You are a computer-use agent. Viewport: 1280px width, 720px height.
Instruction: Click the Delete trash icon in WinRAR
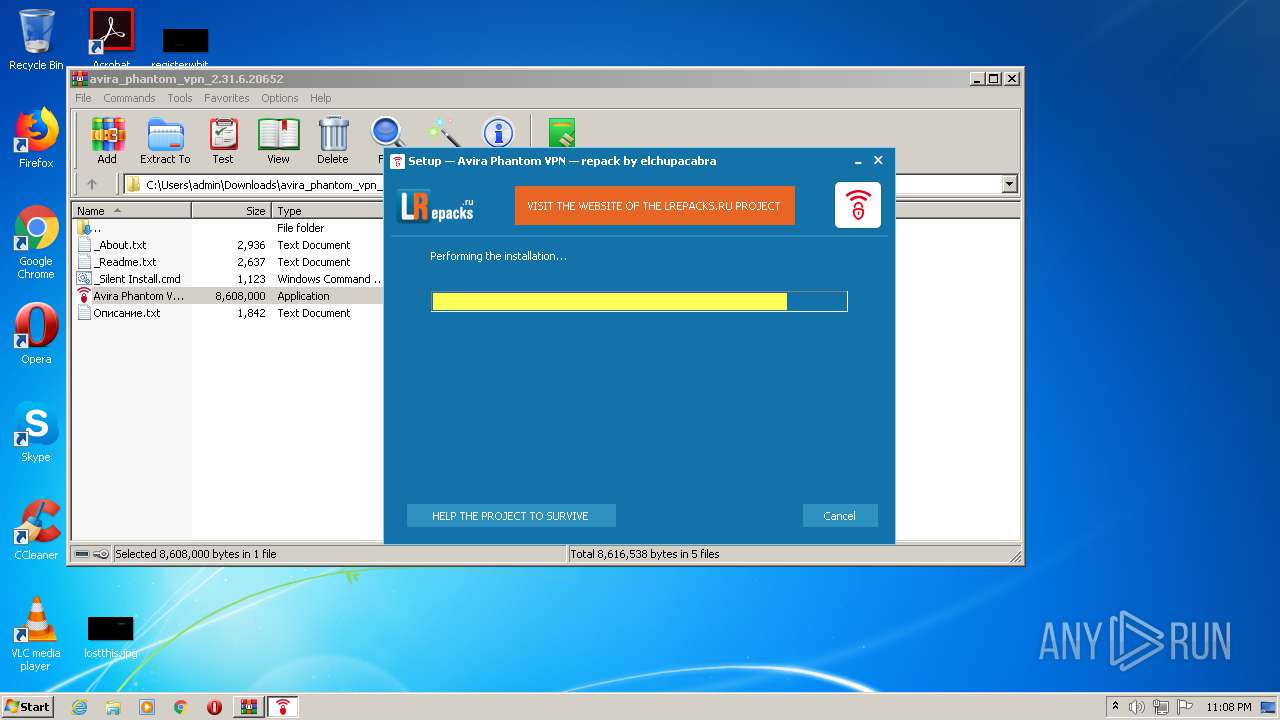tap(333, 141)
